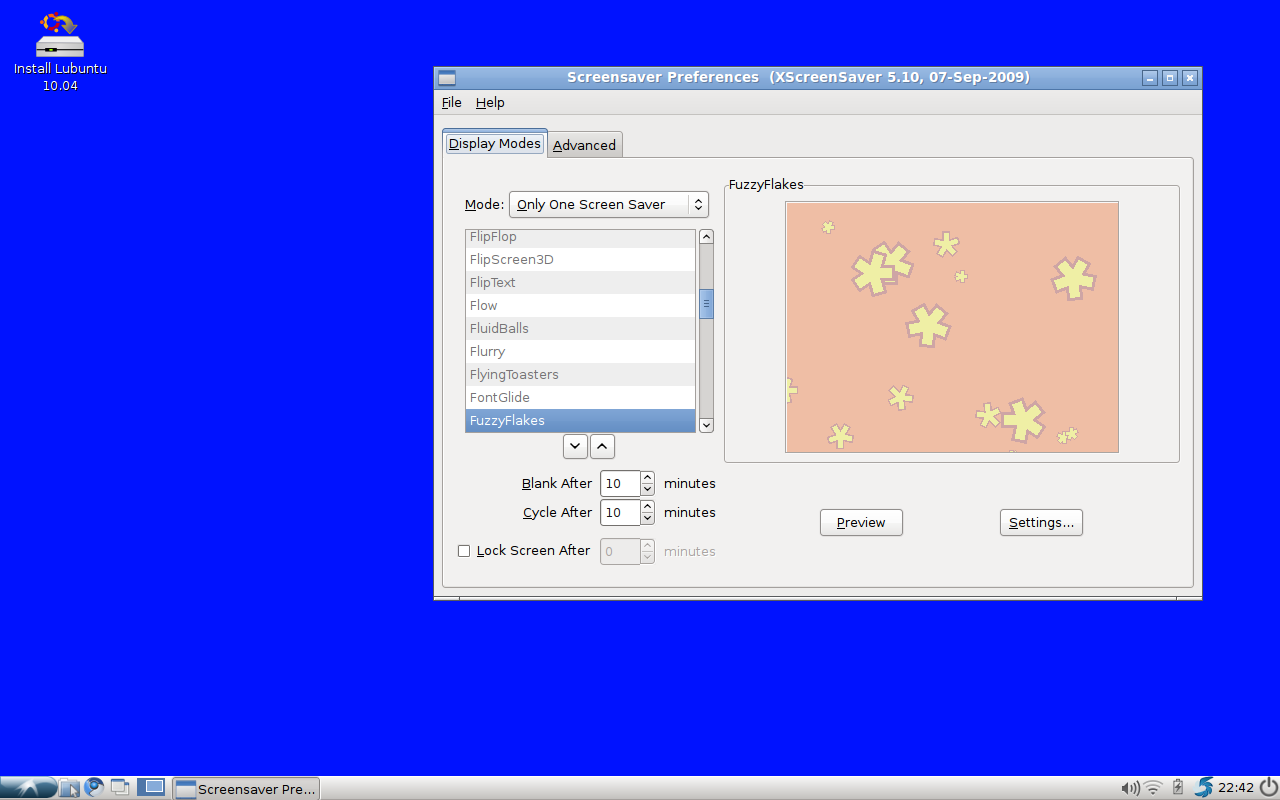Select FontGlide in the list

(x=580, y=398)
